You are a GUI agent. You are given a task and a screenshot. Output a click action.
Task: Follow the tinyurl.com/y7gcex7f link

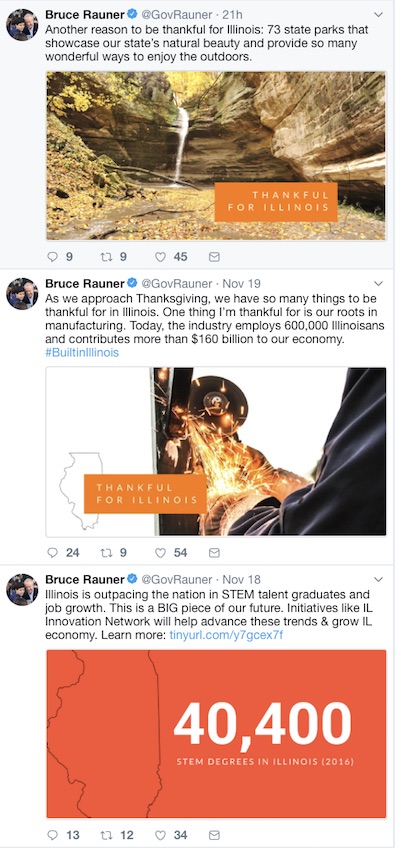pos(226,635)
